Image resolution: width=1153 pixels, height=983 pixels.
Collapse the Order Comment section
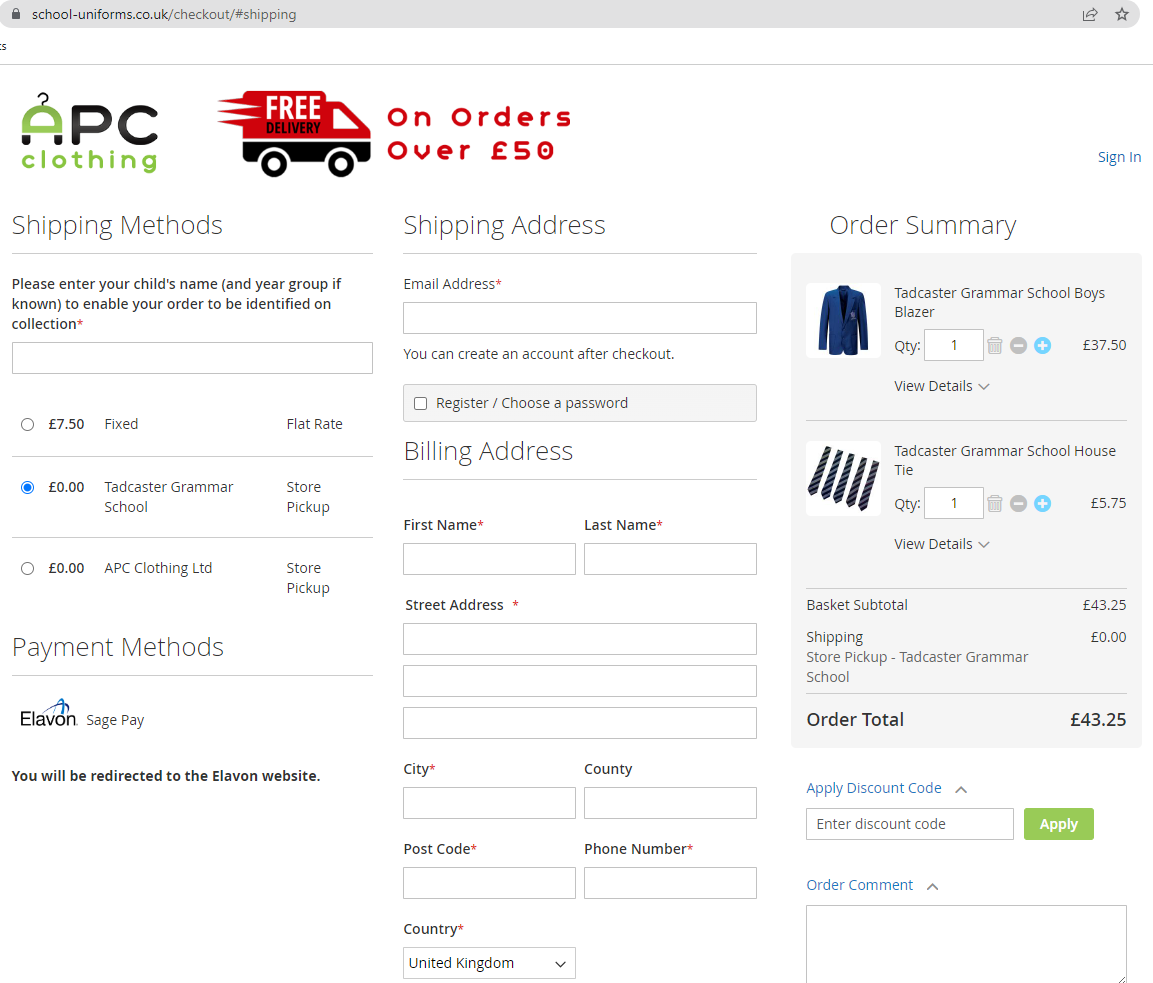tap(873, 885)
